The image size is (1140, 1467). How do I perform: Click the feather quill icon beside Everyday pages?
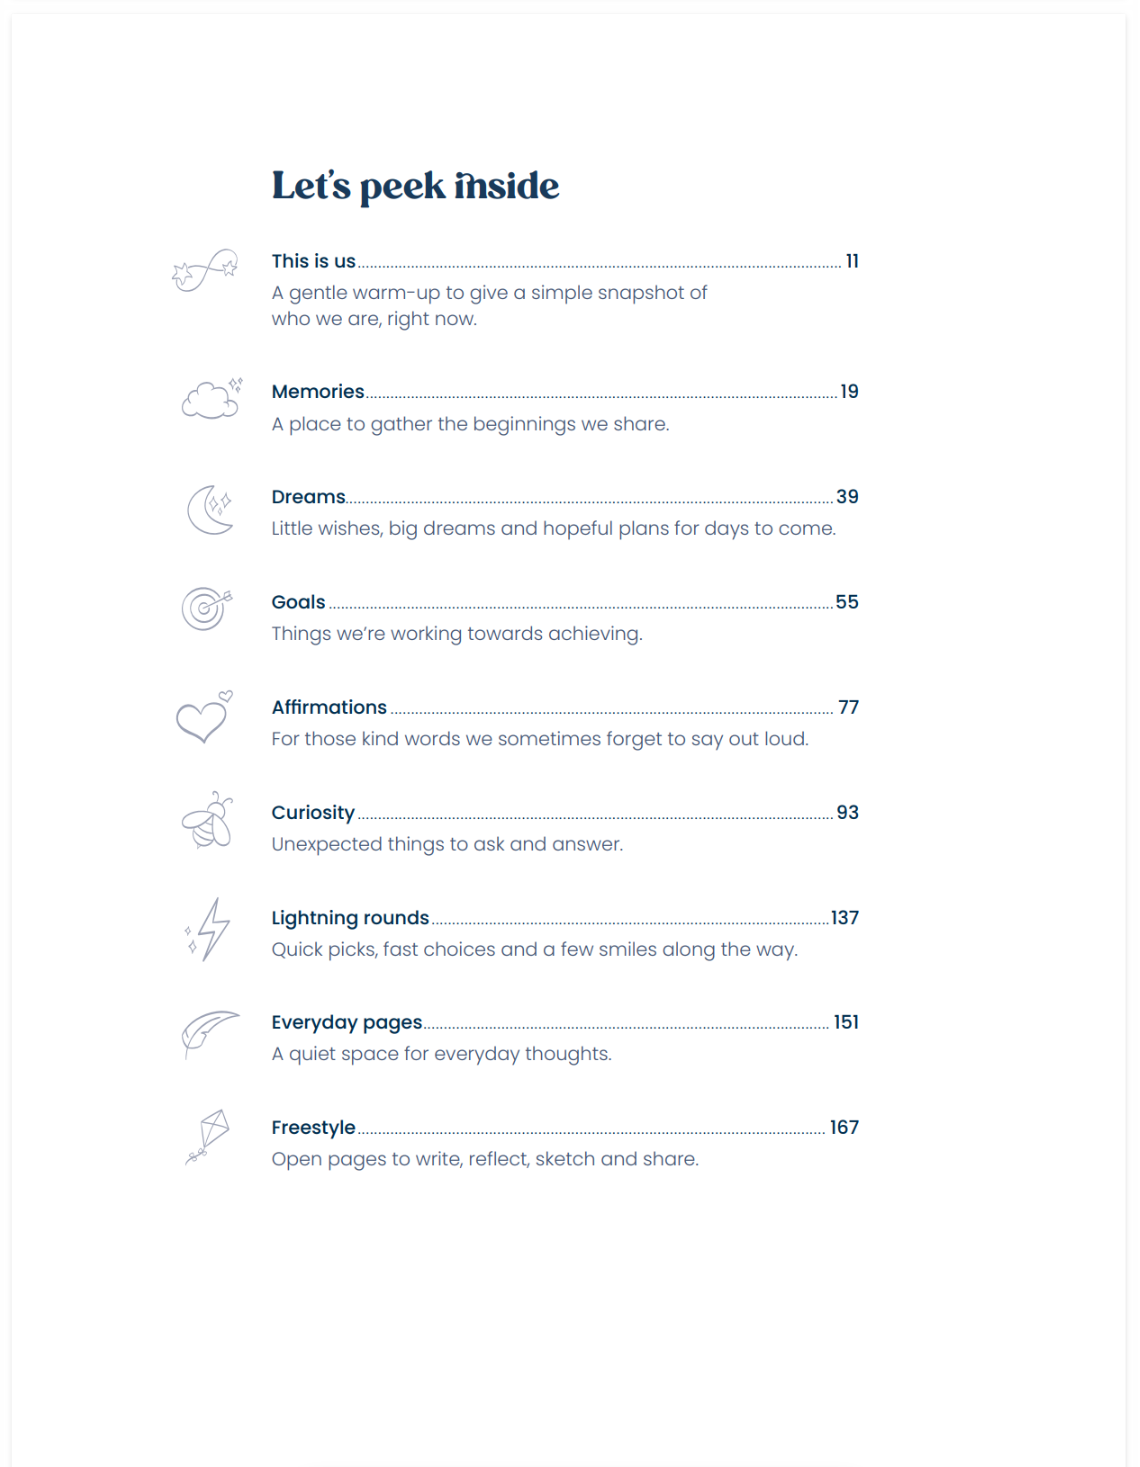pos(208,1033)
